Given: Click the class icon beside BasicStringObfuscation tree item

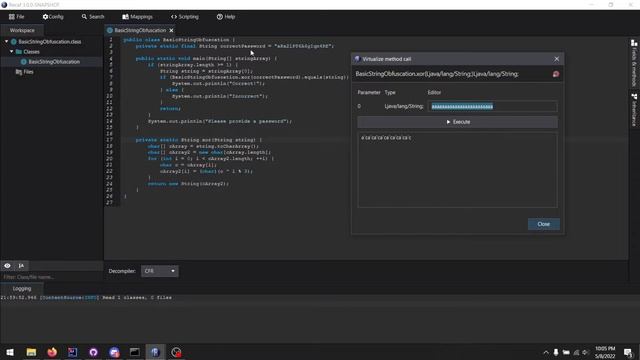Looking at the screenshot, I should click(23, 62).
